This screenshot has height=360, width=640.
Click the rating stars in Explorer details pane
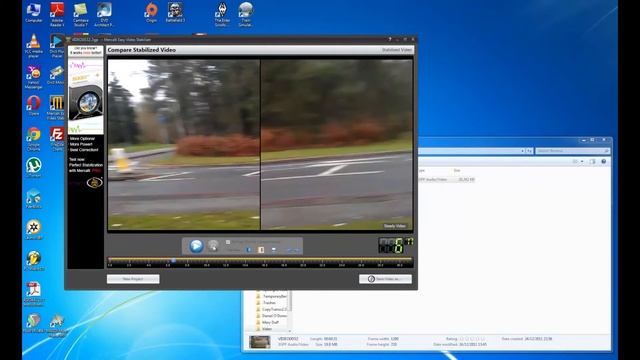pyautogui.click(x=472, y=339)
